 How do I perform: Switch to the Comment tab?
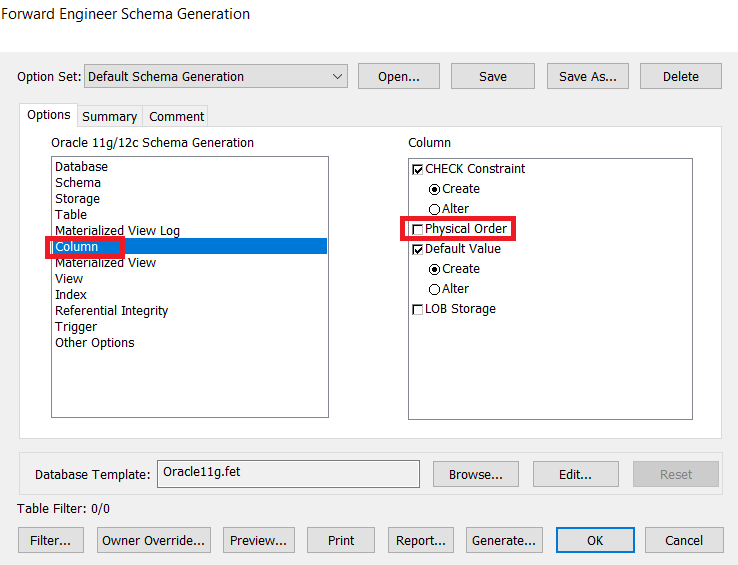(x=176, y=116)
